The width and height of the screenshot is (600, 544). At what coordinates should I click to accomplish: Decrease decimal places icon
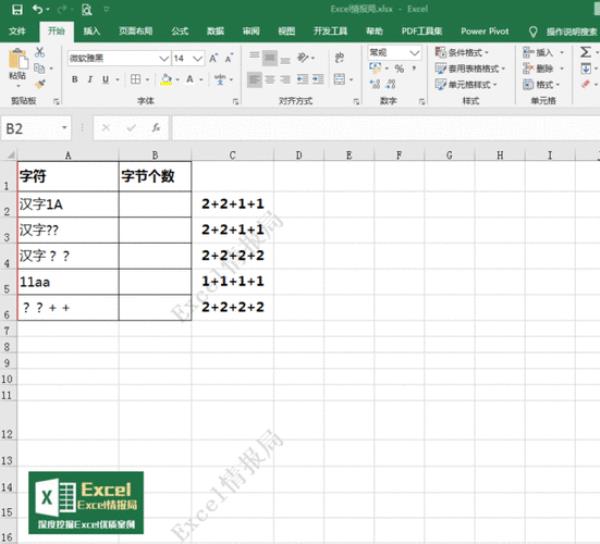click(x=391, y=84)
